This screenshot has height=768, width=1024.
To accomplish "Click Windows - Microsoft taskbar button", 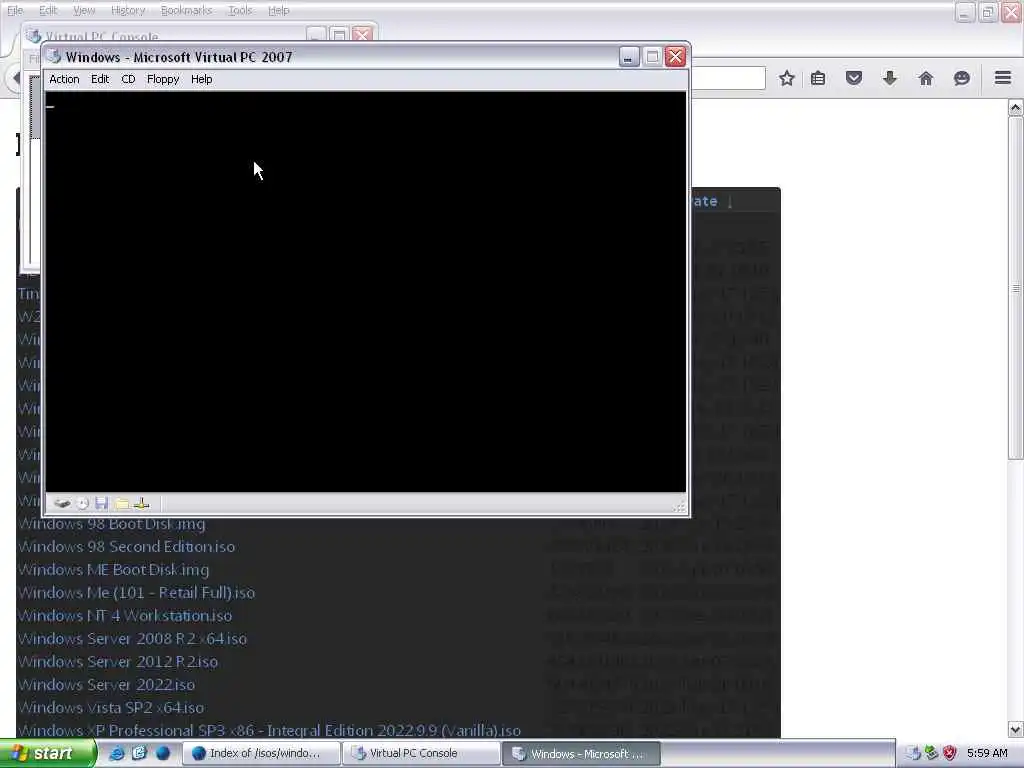I will point(581,753).
